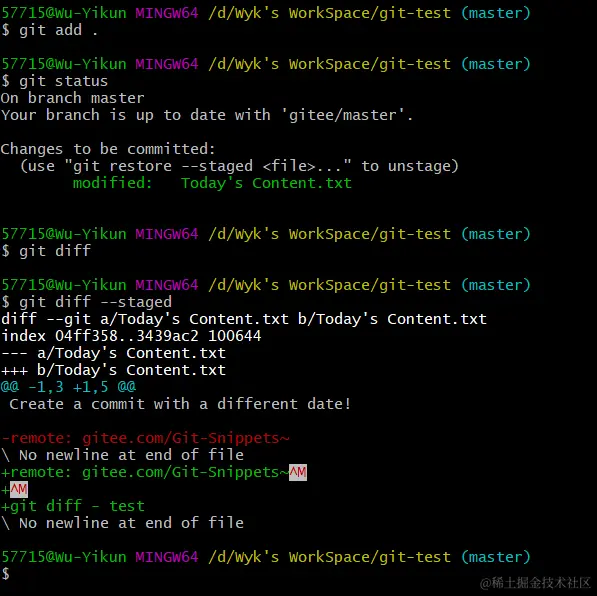Click the 'git status' command line
This screenshot has height=596, width=597.
tap(54, 81)
